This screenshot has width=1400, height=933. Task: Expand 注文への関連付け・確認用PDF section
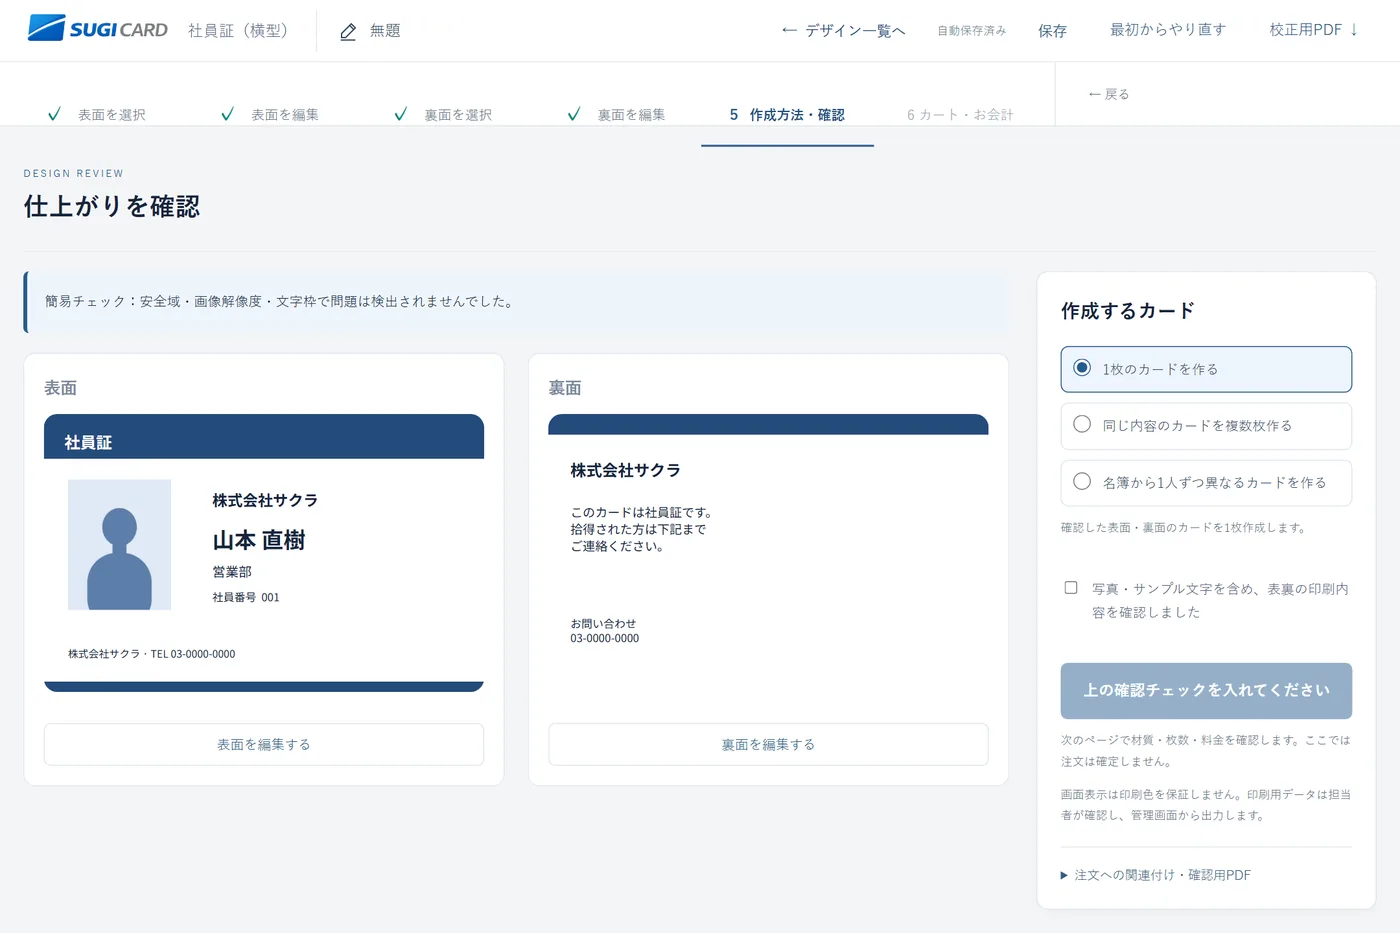tap(1156, 875)
